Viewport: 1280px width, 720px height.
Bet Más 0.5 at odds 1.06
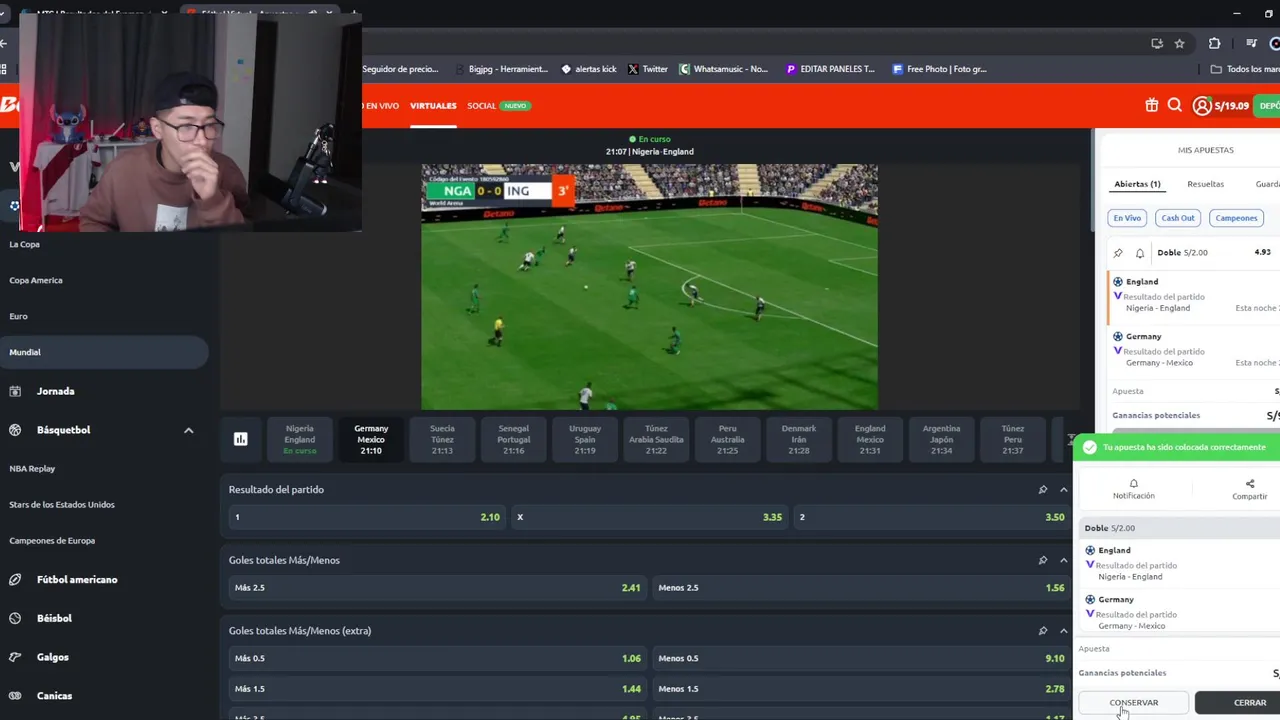click(x=436, y=658)
